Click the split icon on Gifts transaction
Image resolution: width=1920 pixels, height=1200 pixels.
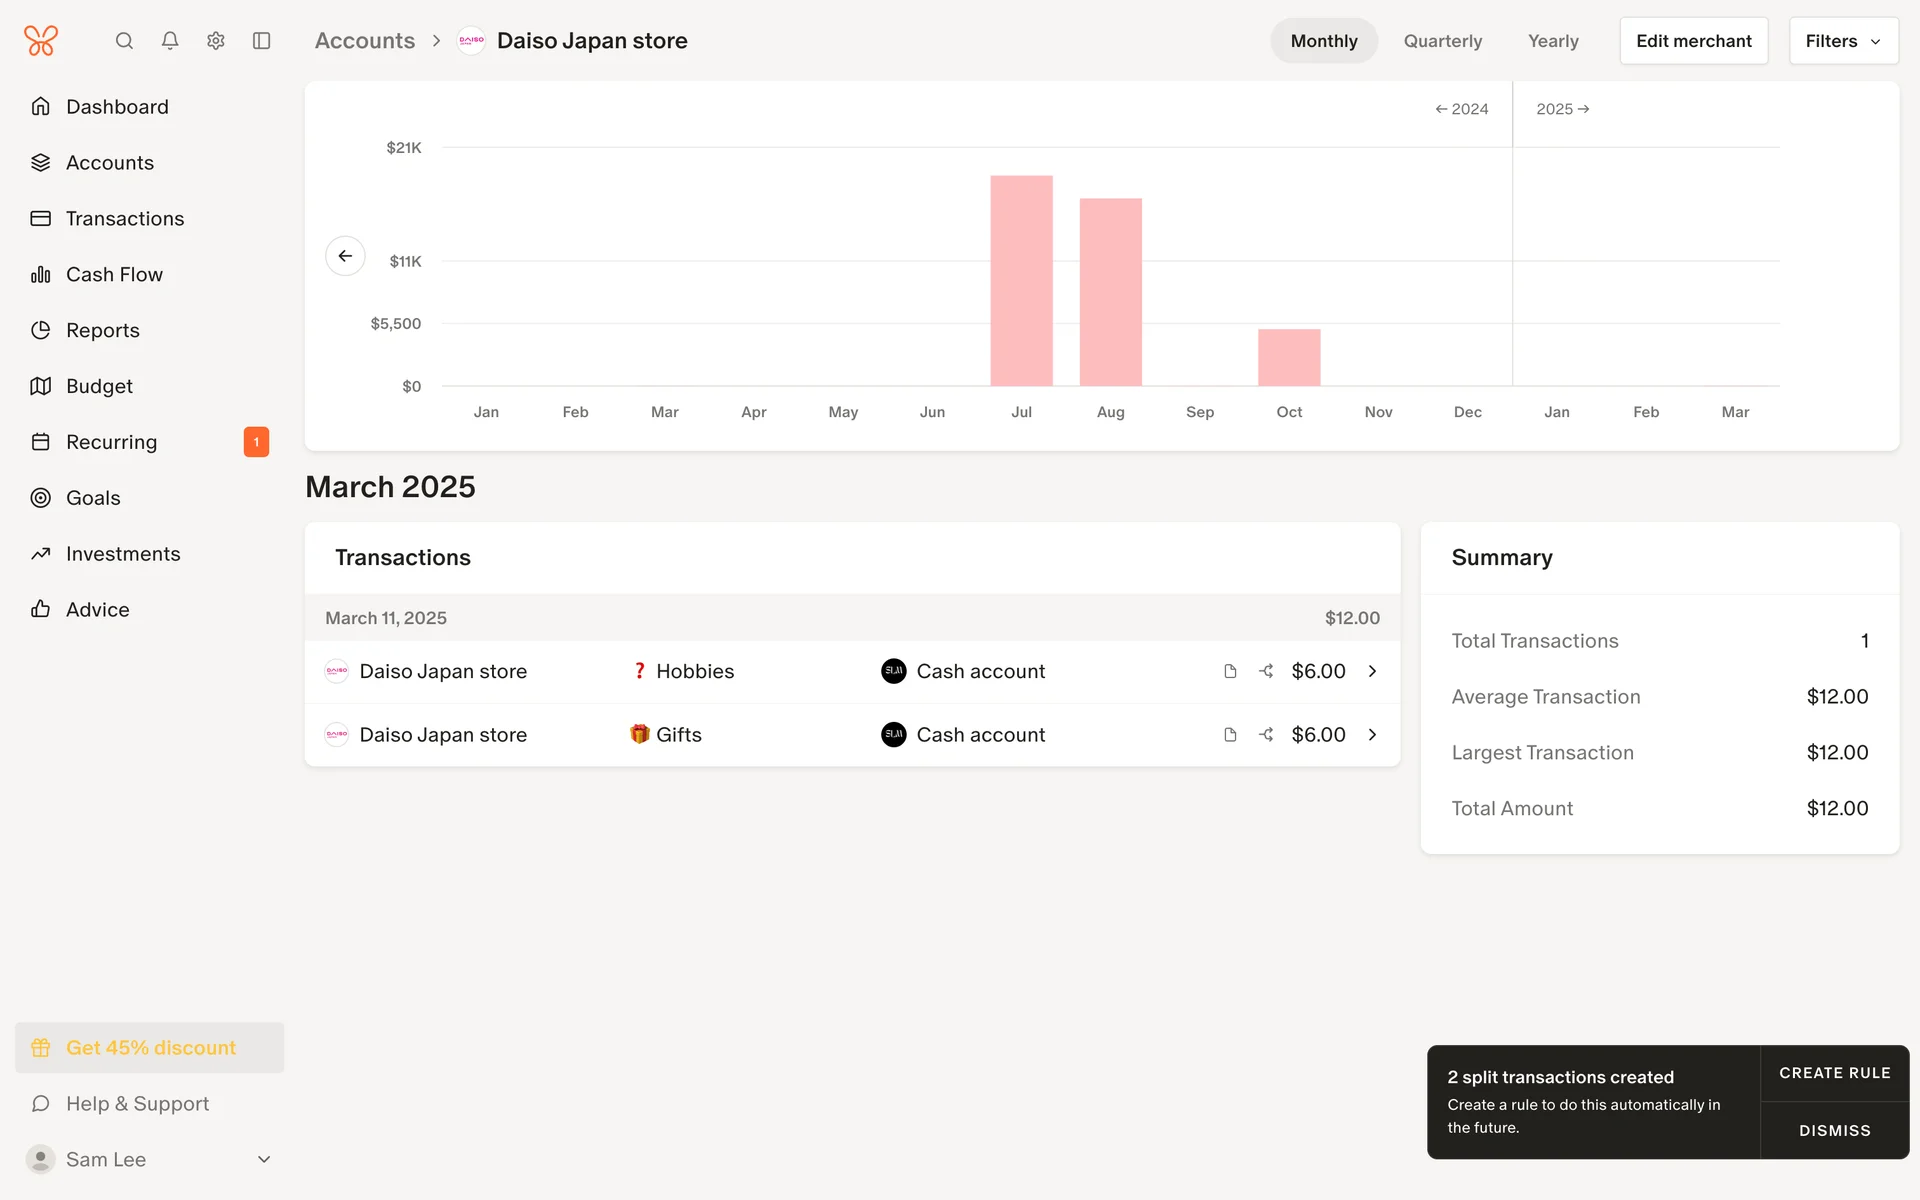click(x=1266, y=735)
